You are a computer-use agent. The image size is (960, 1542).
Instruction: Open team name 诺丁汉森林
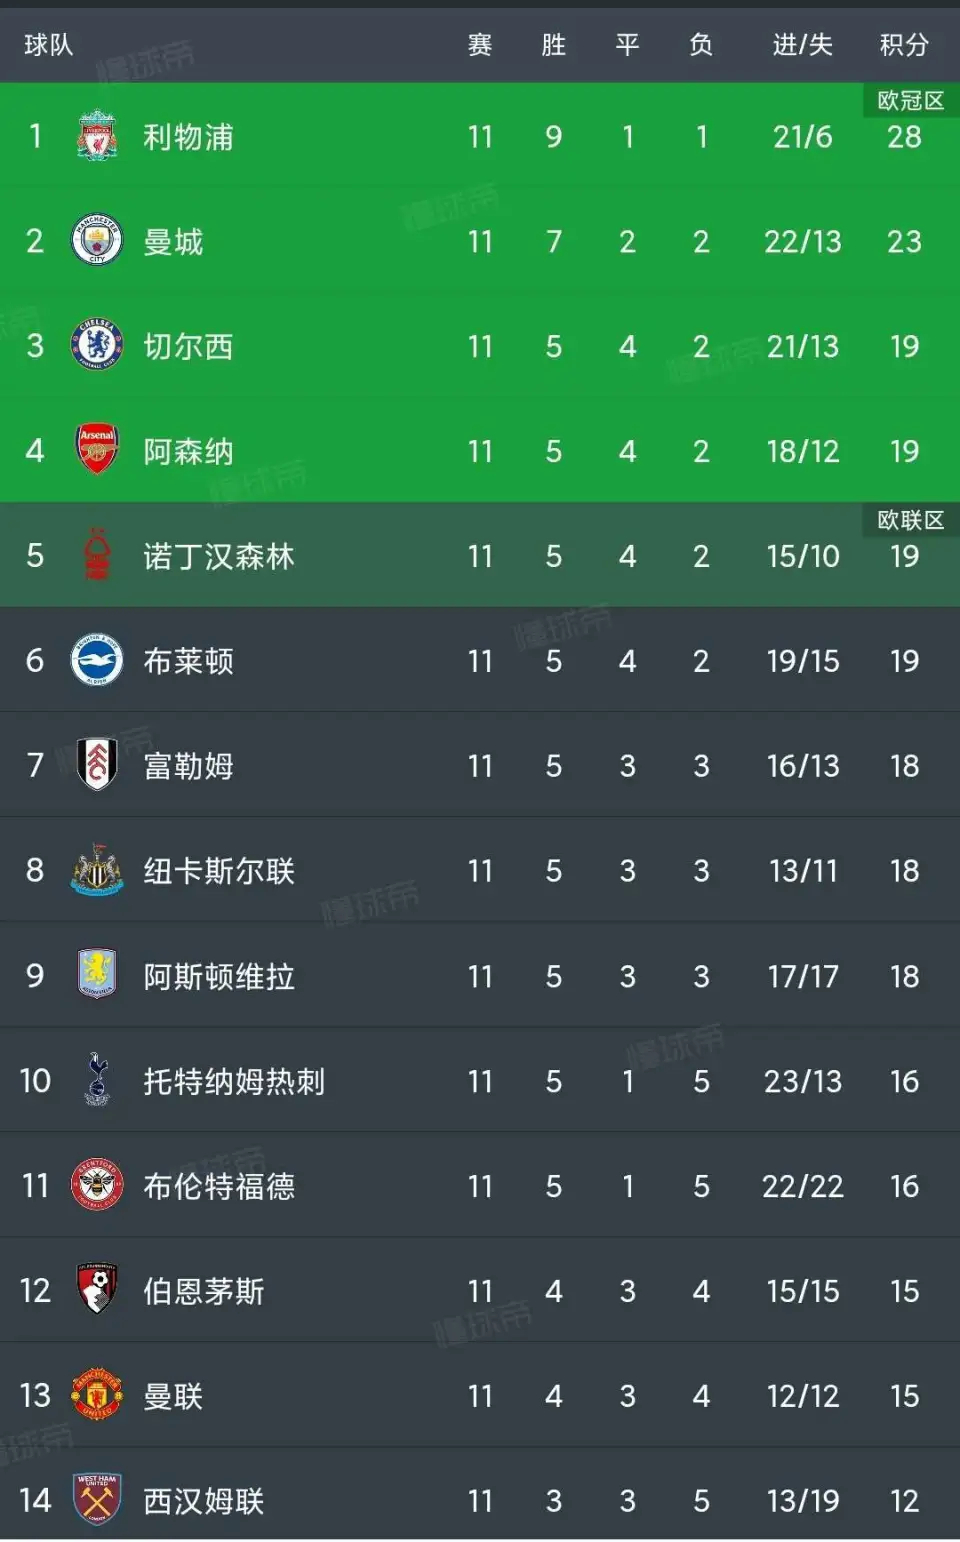click(x=219, y=556)
